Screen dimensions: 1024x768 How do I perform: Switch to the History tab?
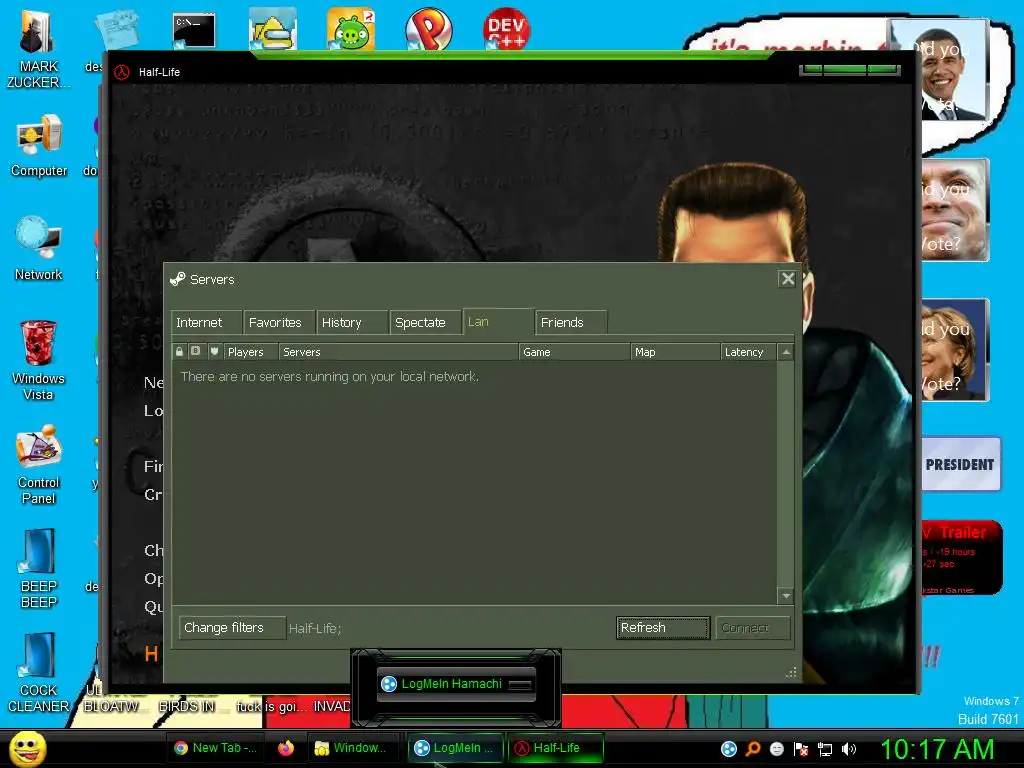coord(352,323)
